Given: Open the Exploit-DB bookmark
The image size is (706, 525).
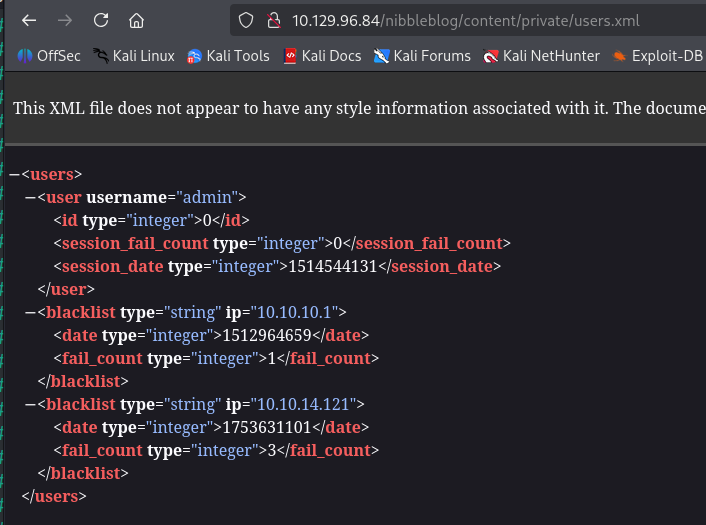Looking at the screenshot, I should [x=657, y=56].
